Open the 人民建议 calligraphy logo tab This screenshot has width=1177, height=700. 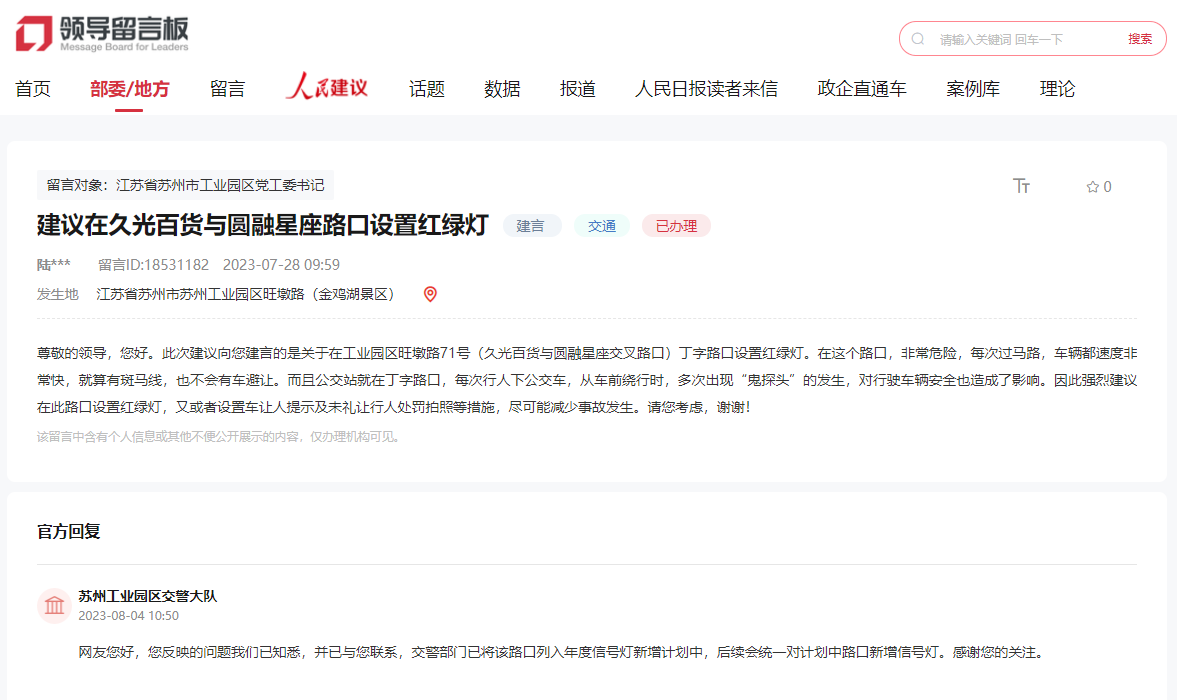pyautogui.click(x=326, y=88)
